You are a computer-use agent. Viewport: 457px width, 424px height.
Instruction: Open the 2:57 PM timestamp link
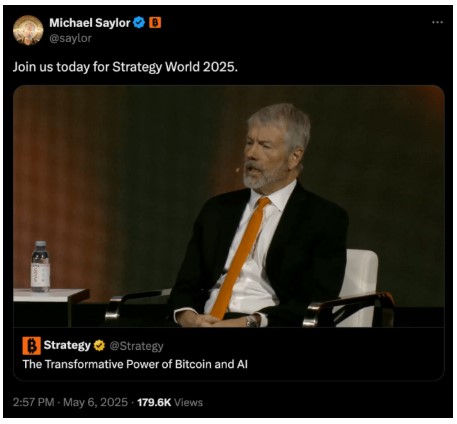[33, 402]
